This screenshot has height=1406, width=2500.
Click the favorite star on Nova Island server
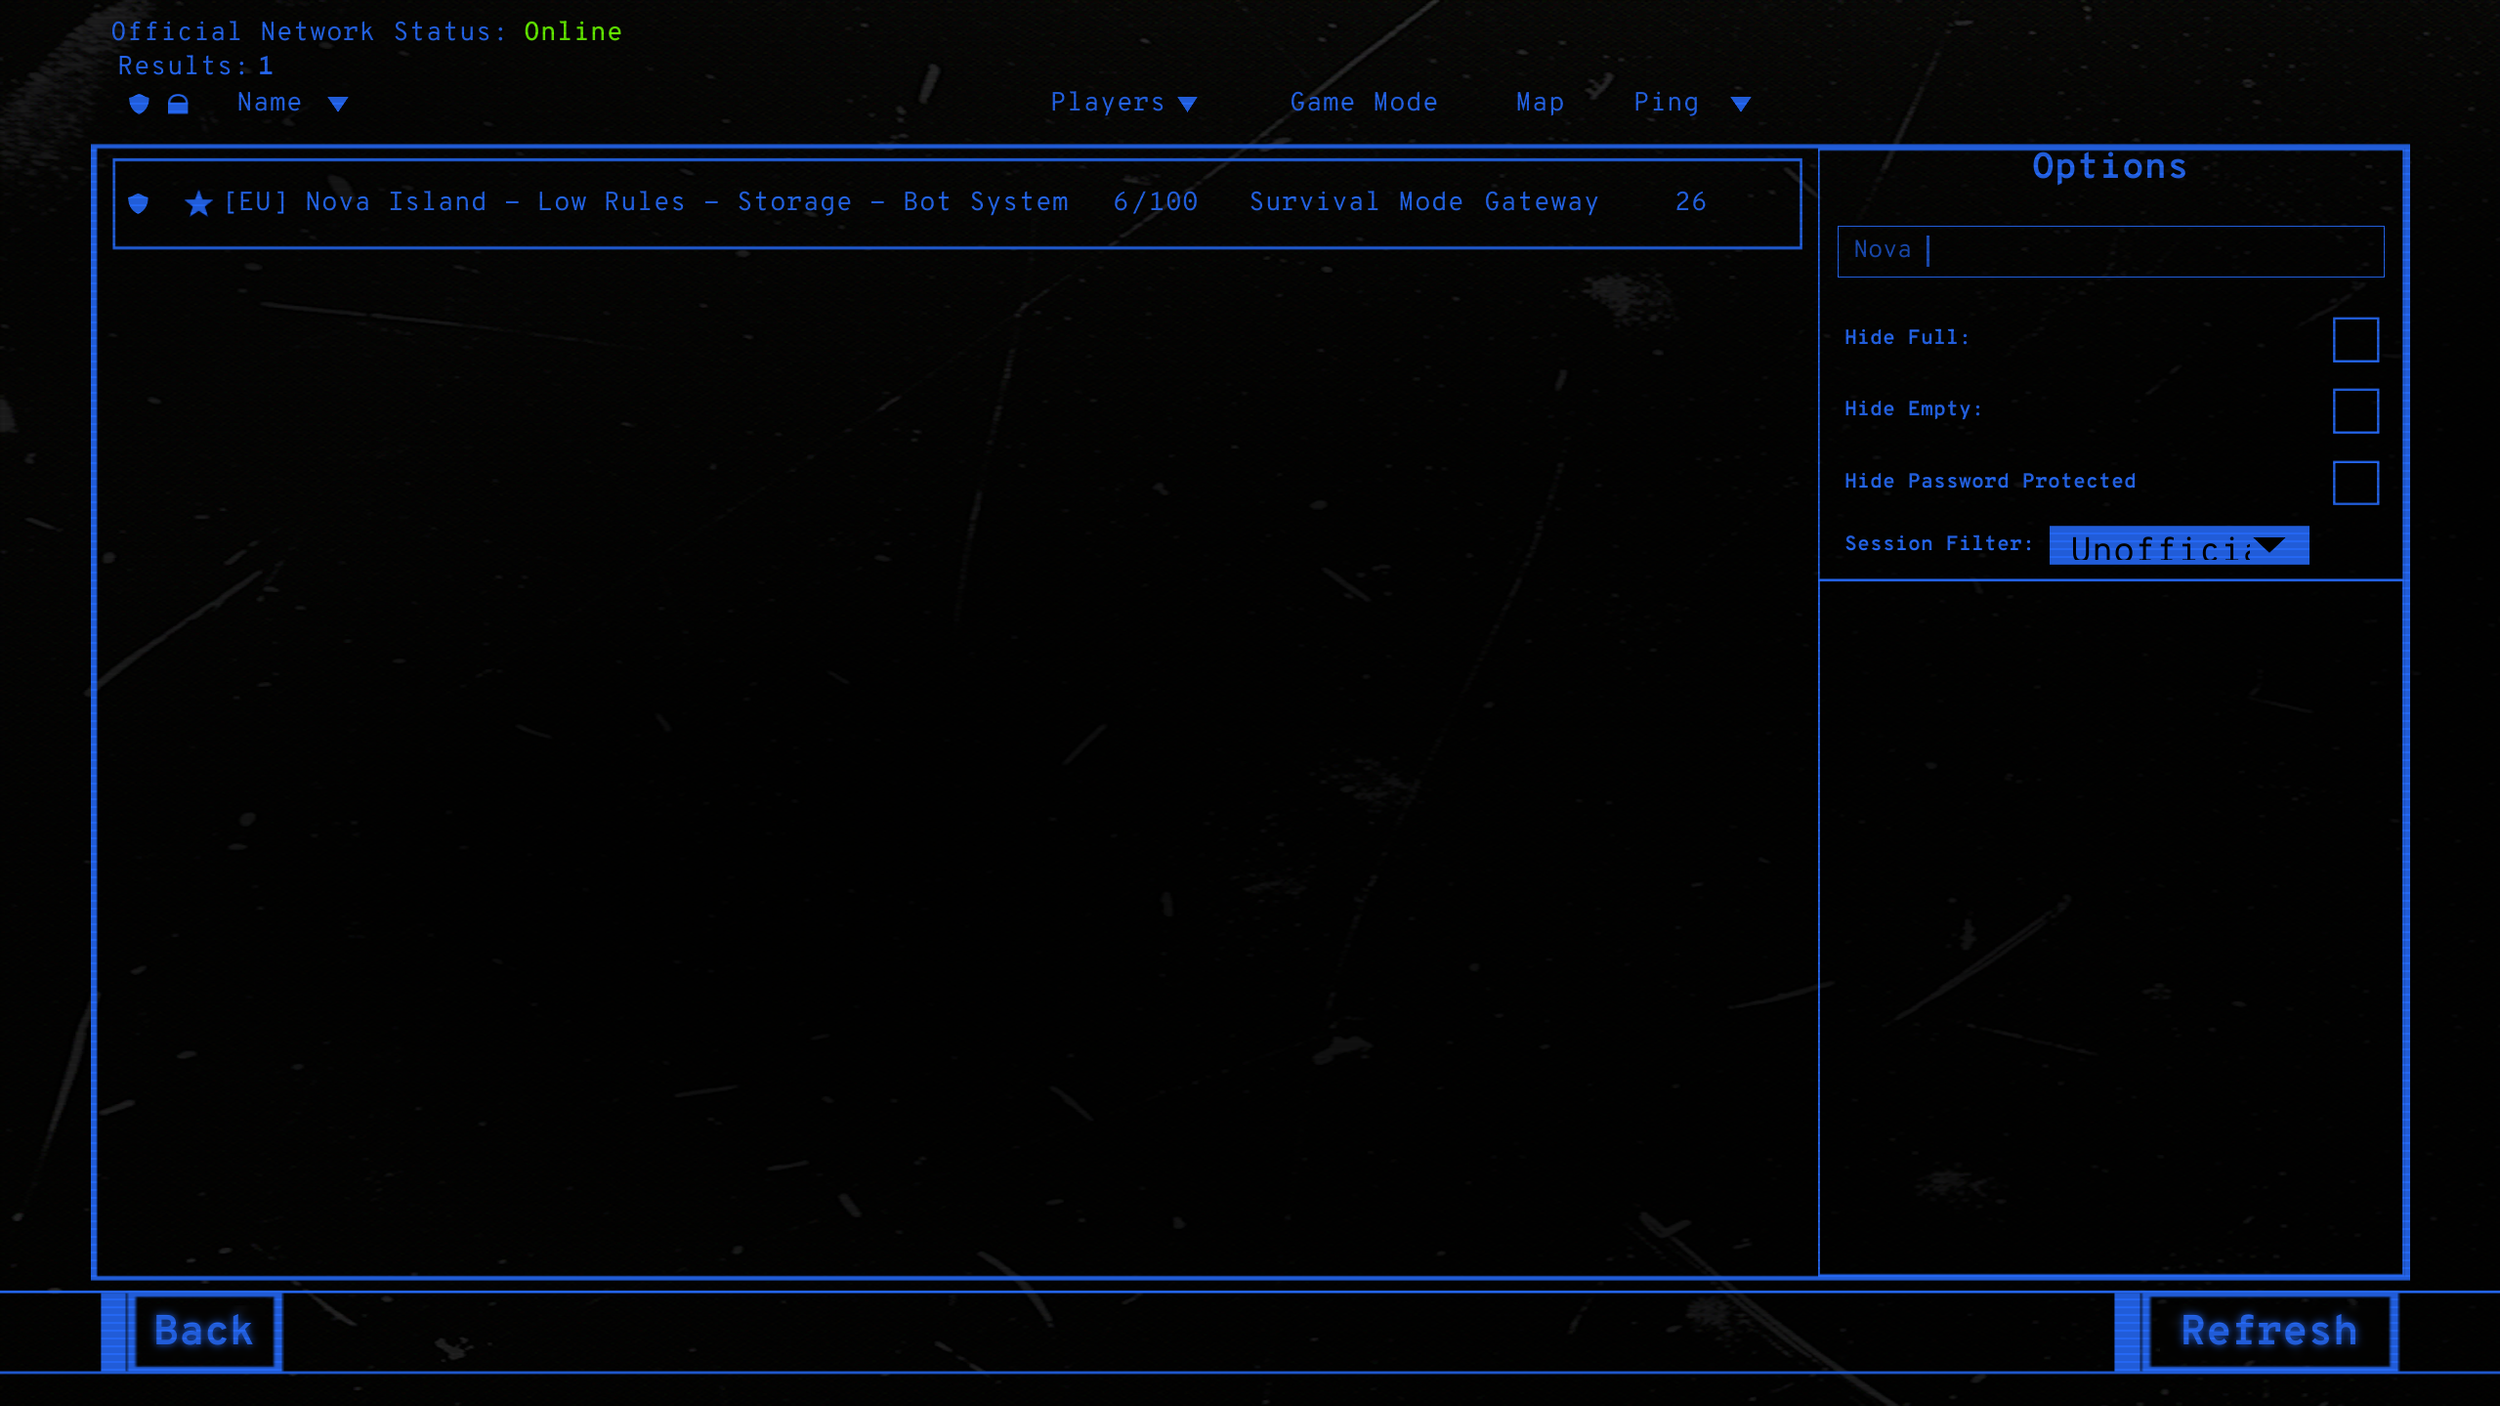click(199, 204)
